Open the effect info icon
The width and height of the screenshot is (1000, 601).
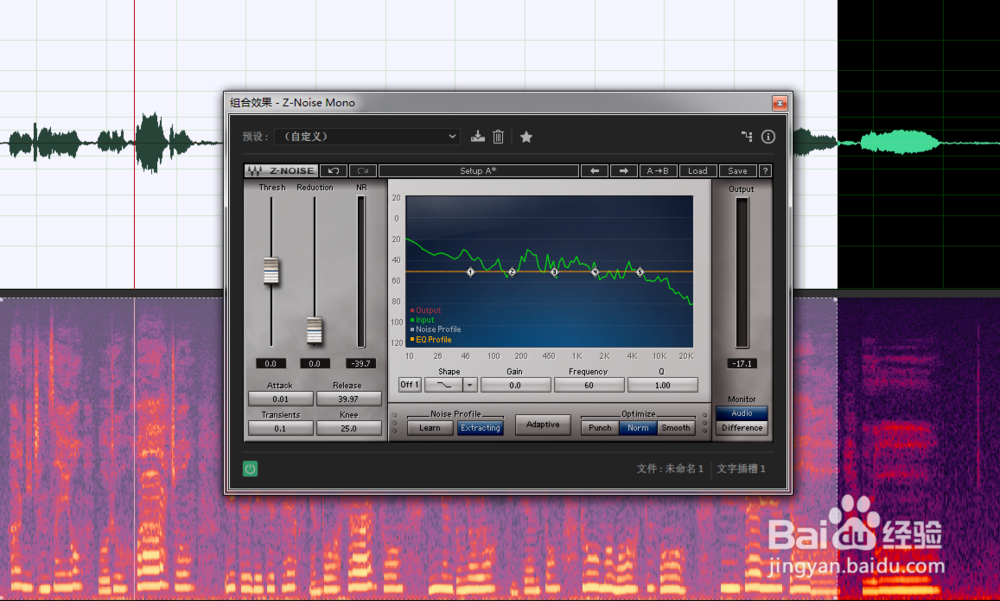click(768, 137)
